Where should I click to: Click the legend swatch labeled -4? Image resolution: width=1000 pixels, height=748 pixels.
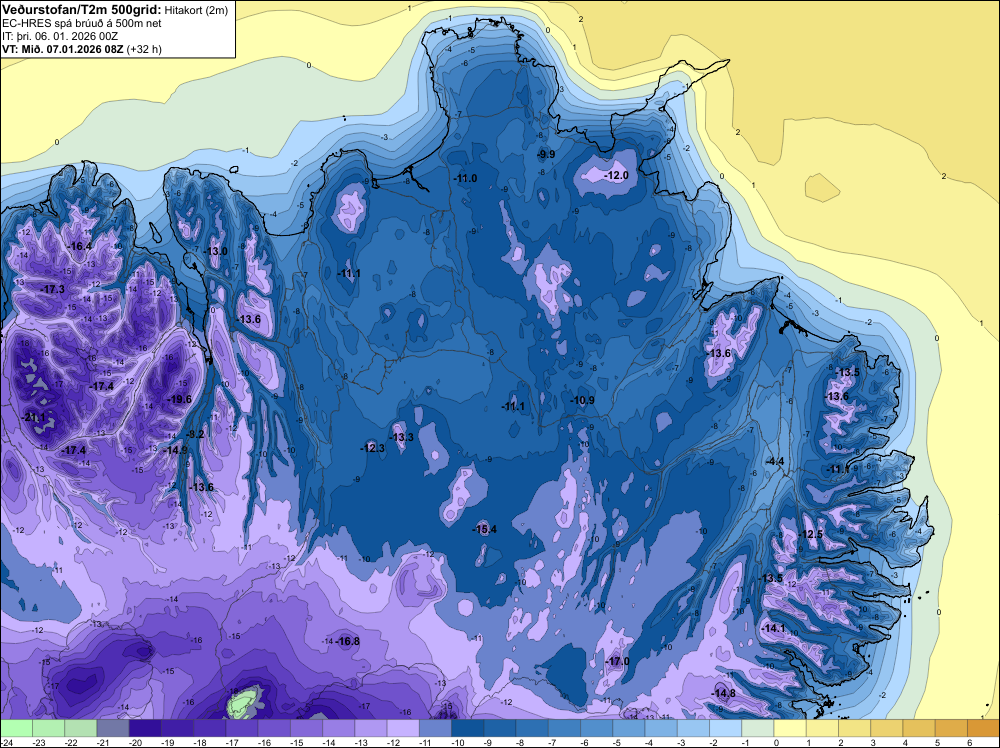pyautogui.click(x=661, y=728)
